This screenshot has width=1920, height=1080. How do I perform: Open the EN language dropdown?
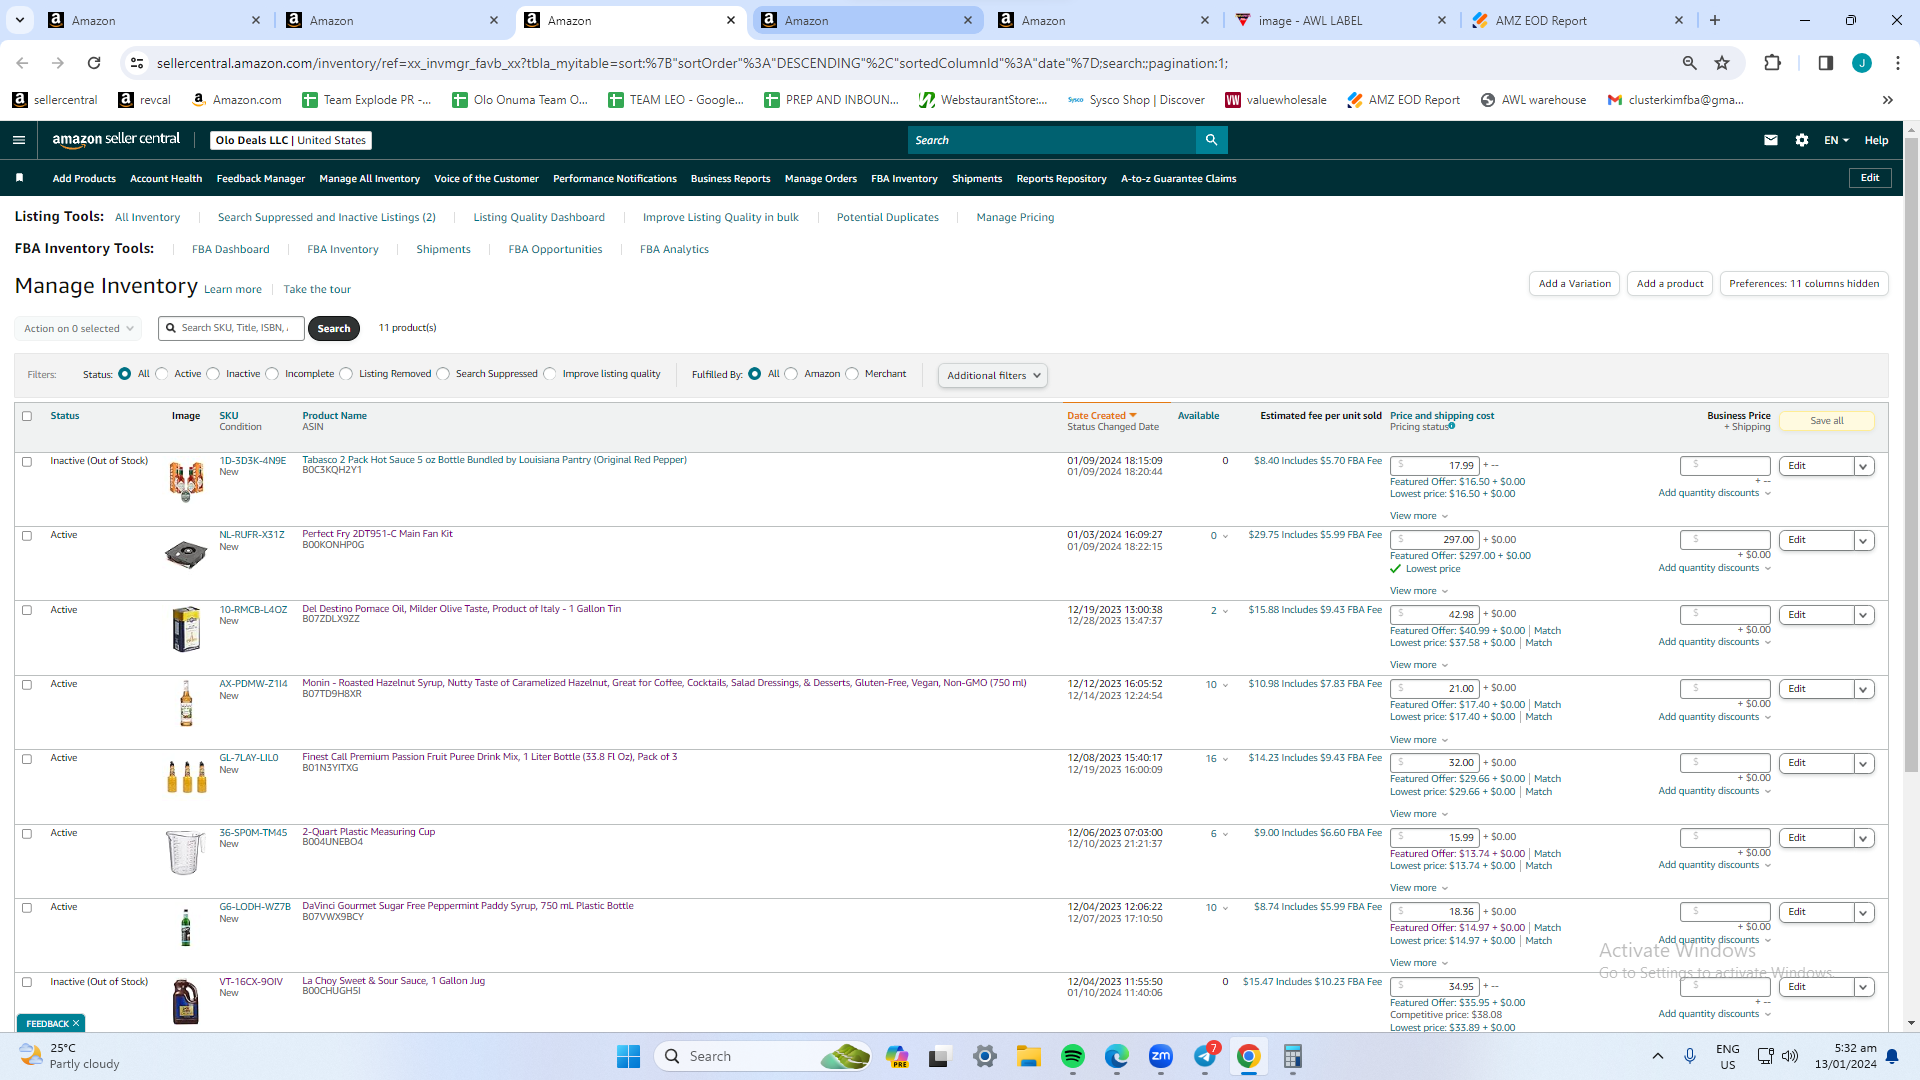[x=1836, y=140]
